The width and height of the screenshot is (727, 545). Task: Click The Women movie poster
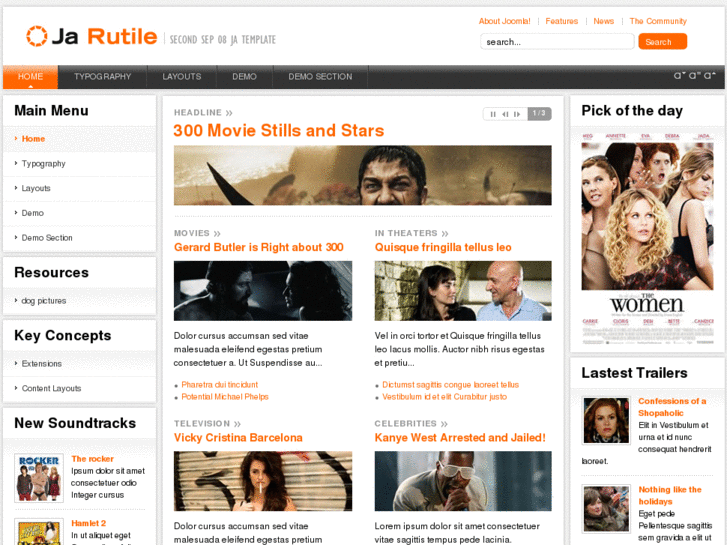pos(647,238)
